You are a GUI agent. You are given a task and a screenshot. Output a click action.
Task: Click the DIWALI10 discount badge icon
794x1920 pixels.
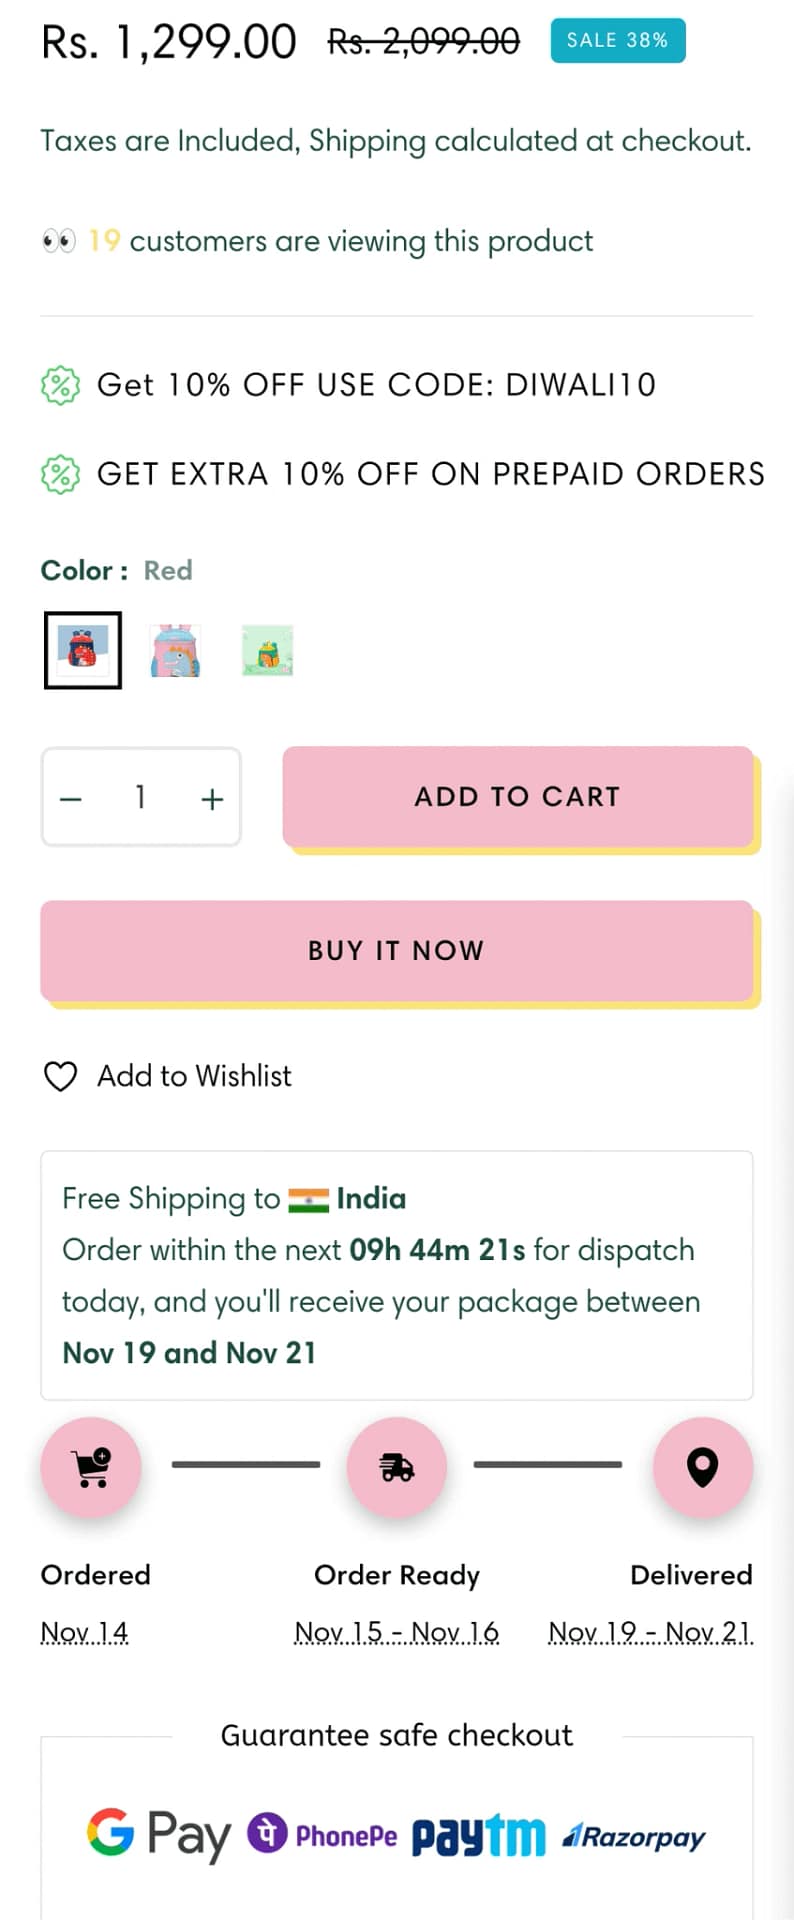(60, 385)
